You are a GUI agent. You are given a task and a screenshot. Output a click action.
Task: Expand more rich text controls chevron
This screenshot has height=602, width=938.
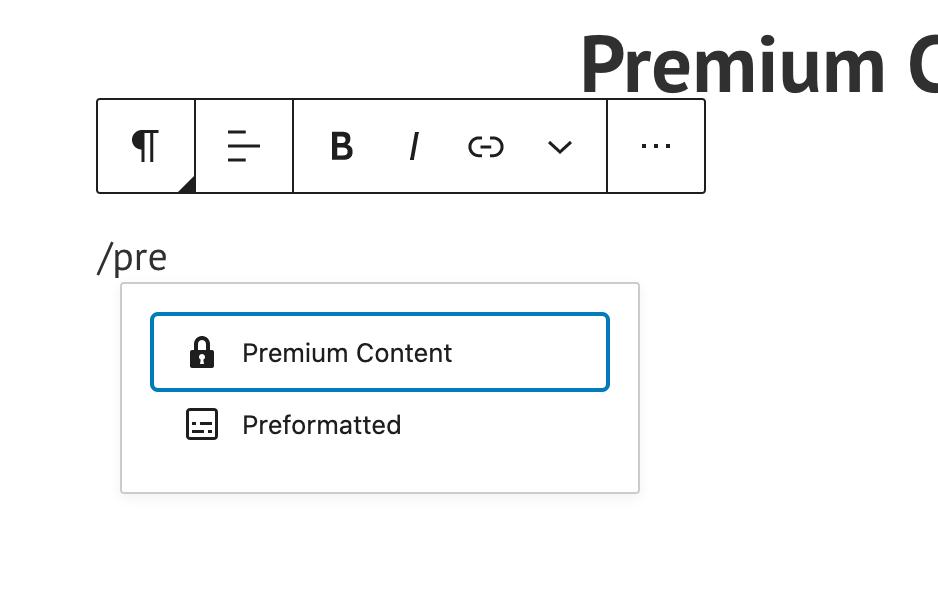click(x=560, y=147)
